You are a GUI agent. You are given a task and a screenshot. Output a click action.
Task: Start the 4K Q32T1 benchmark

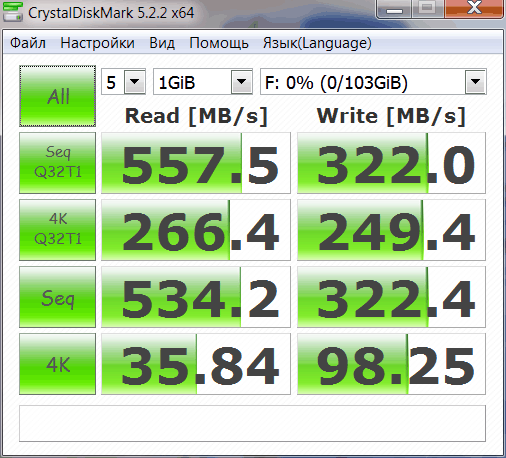pyautogui.click(x=57, y=230)
